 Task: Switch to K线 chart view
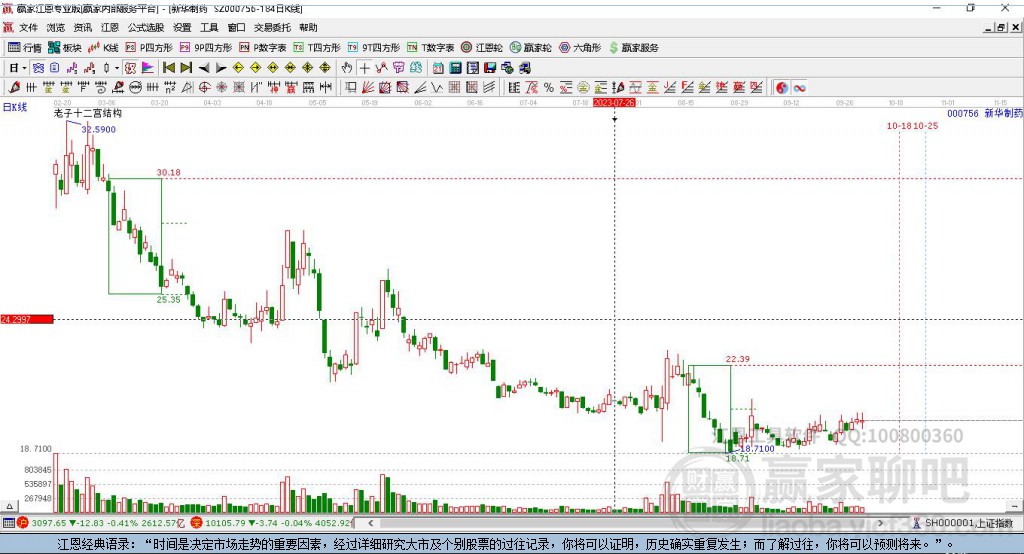point(103,48)
